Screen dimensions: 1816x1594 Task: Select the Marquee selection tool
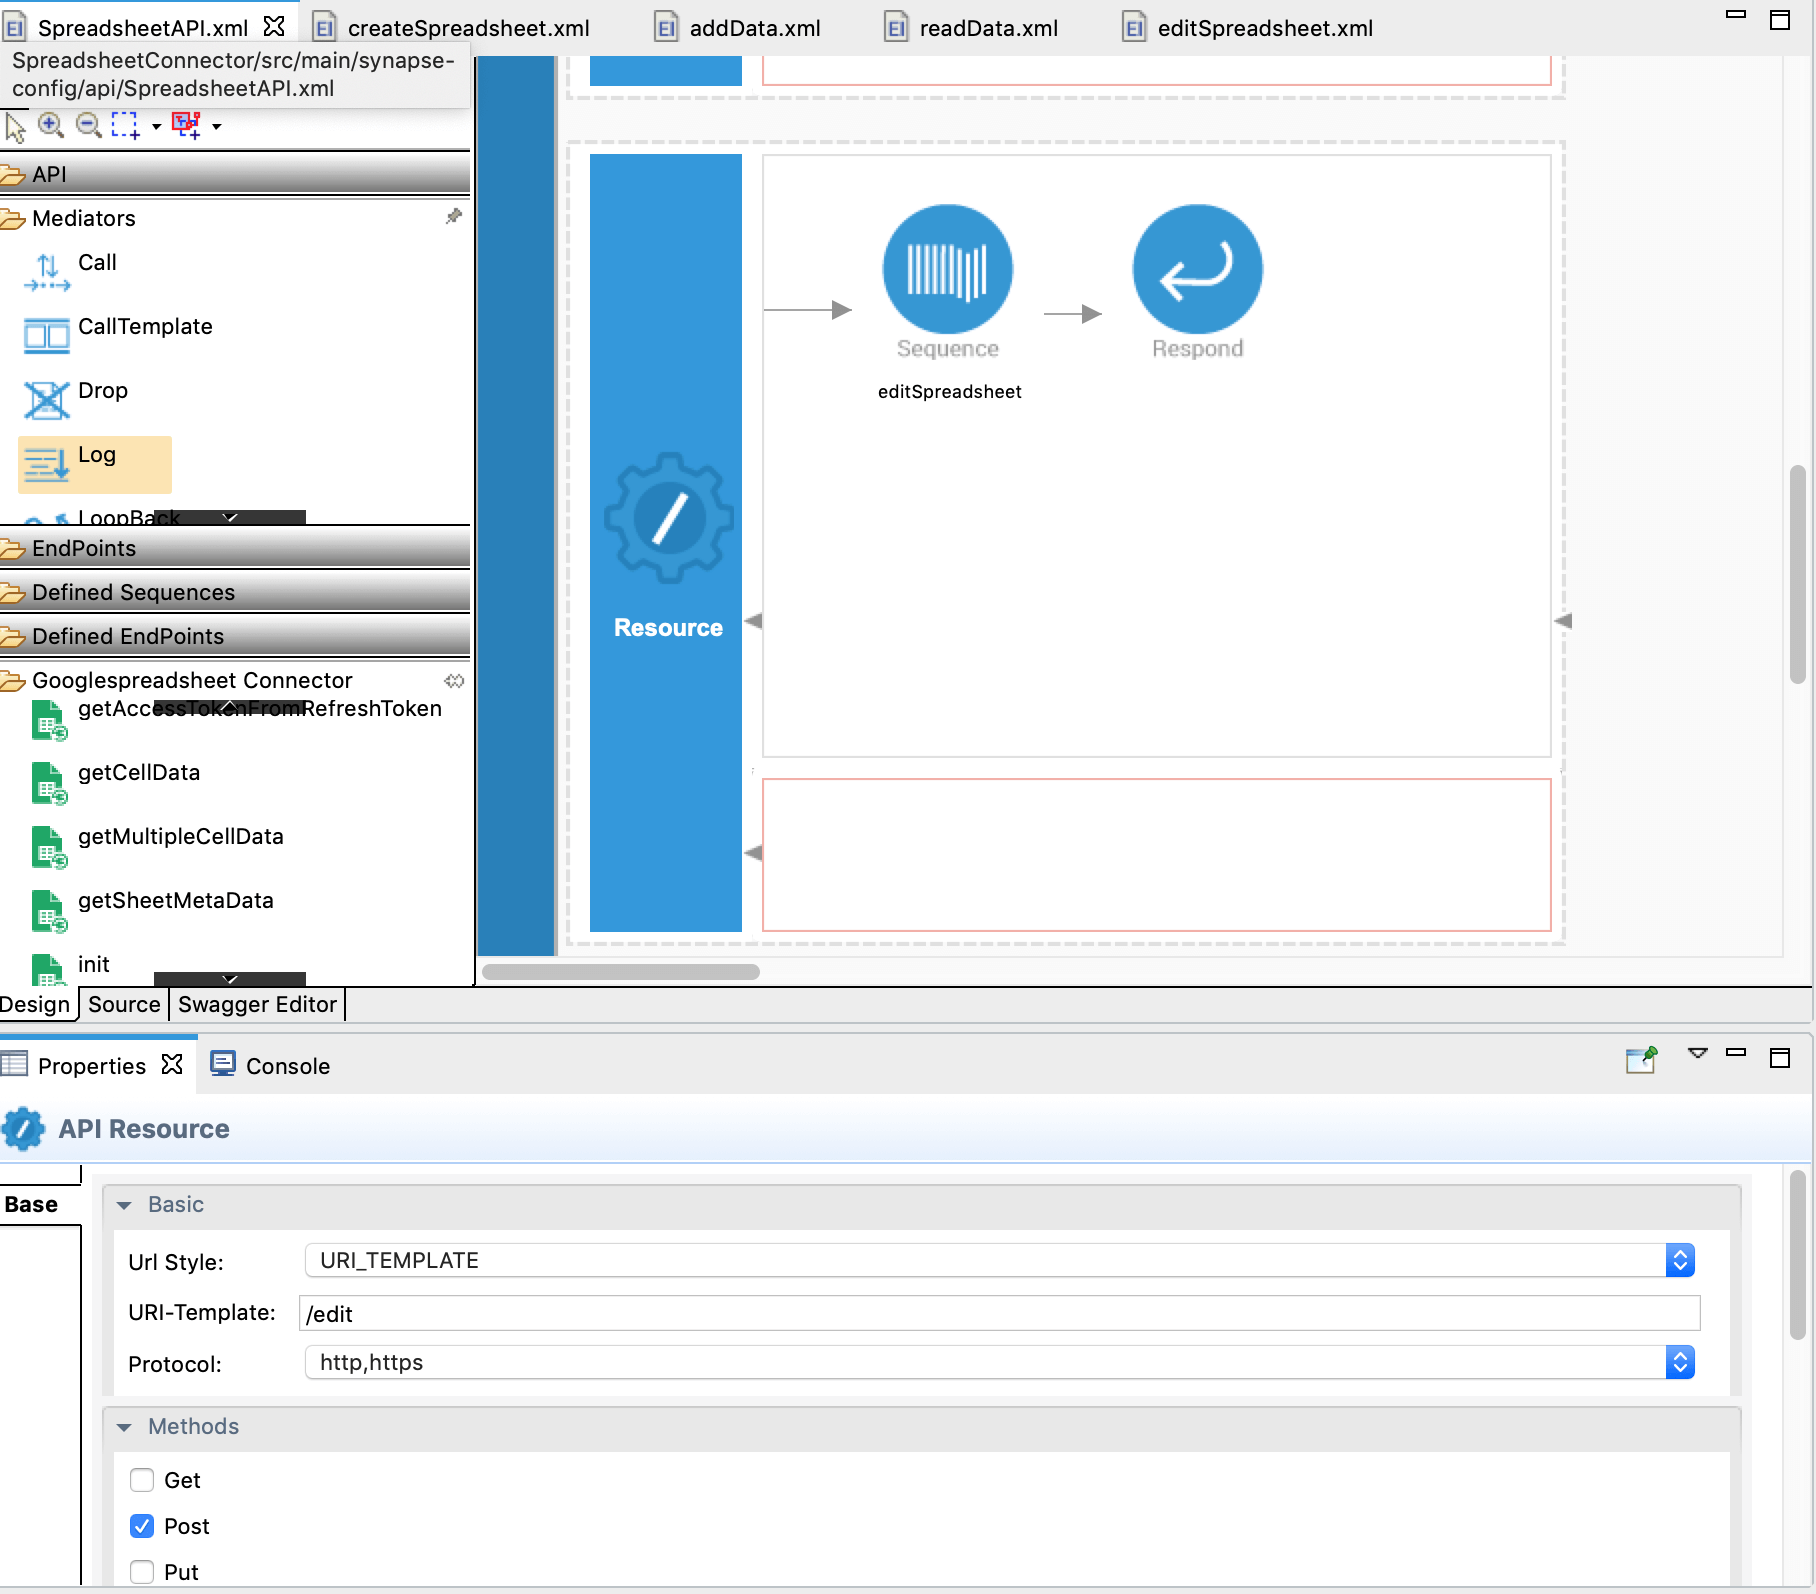click(125, 126)
